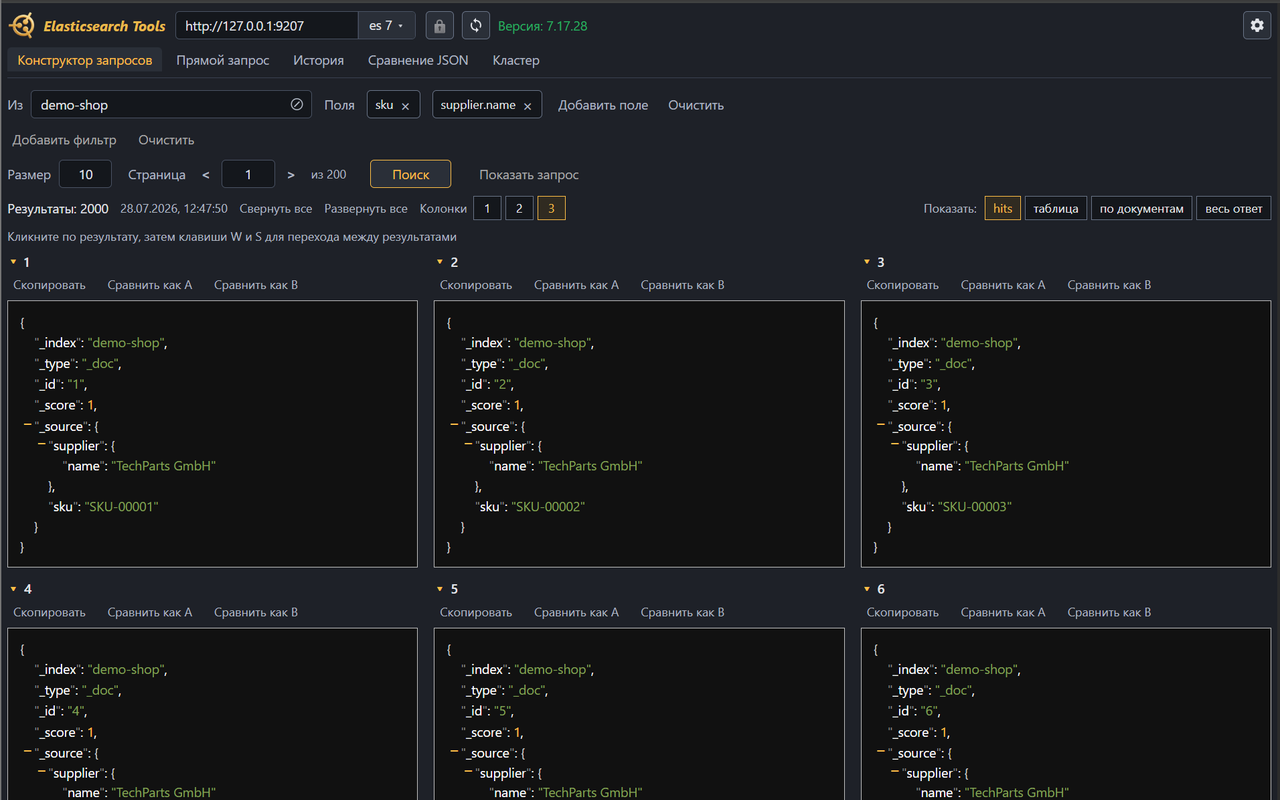The width and height of the screenshot is (1280, 800).
Task: Collapse _source node in result 2
Action: (x=454, y=426)
